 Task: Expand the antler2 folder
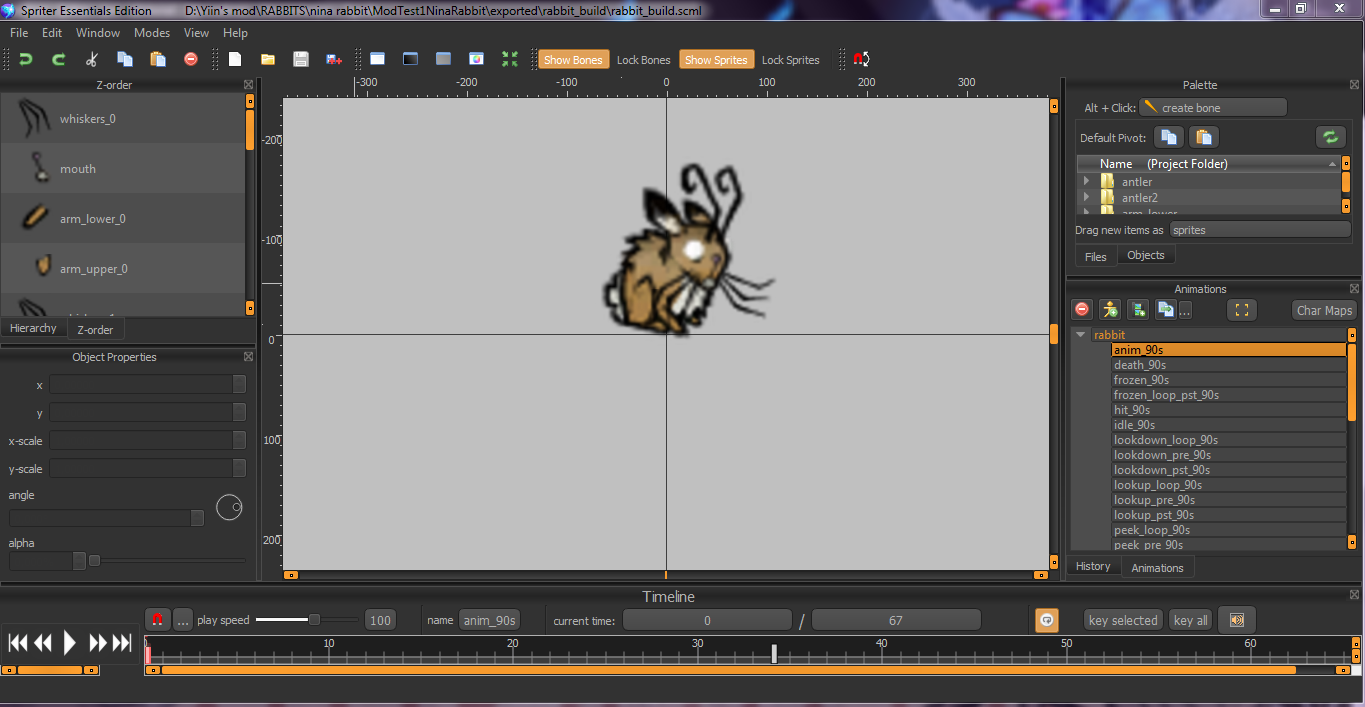pos(1087,198)
